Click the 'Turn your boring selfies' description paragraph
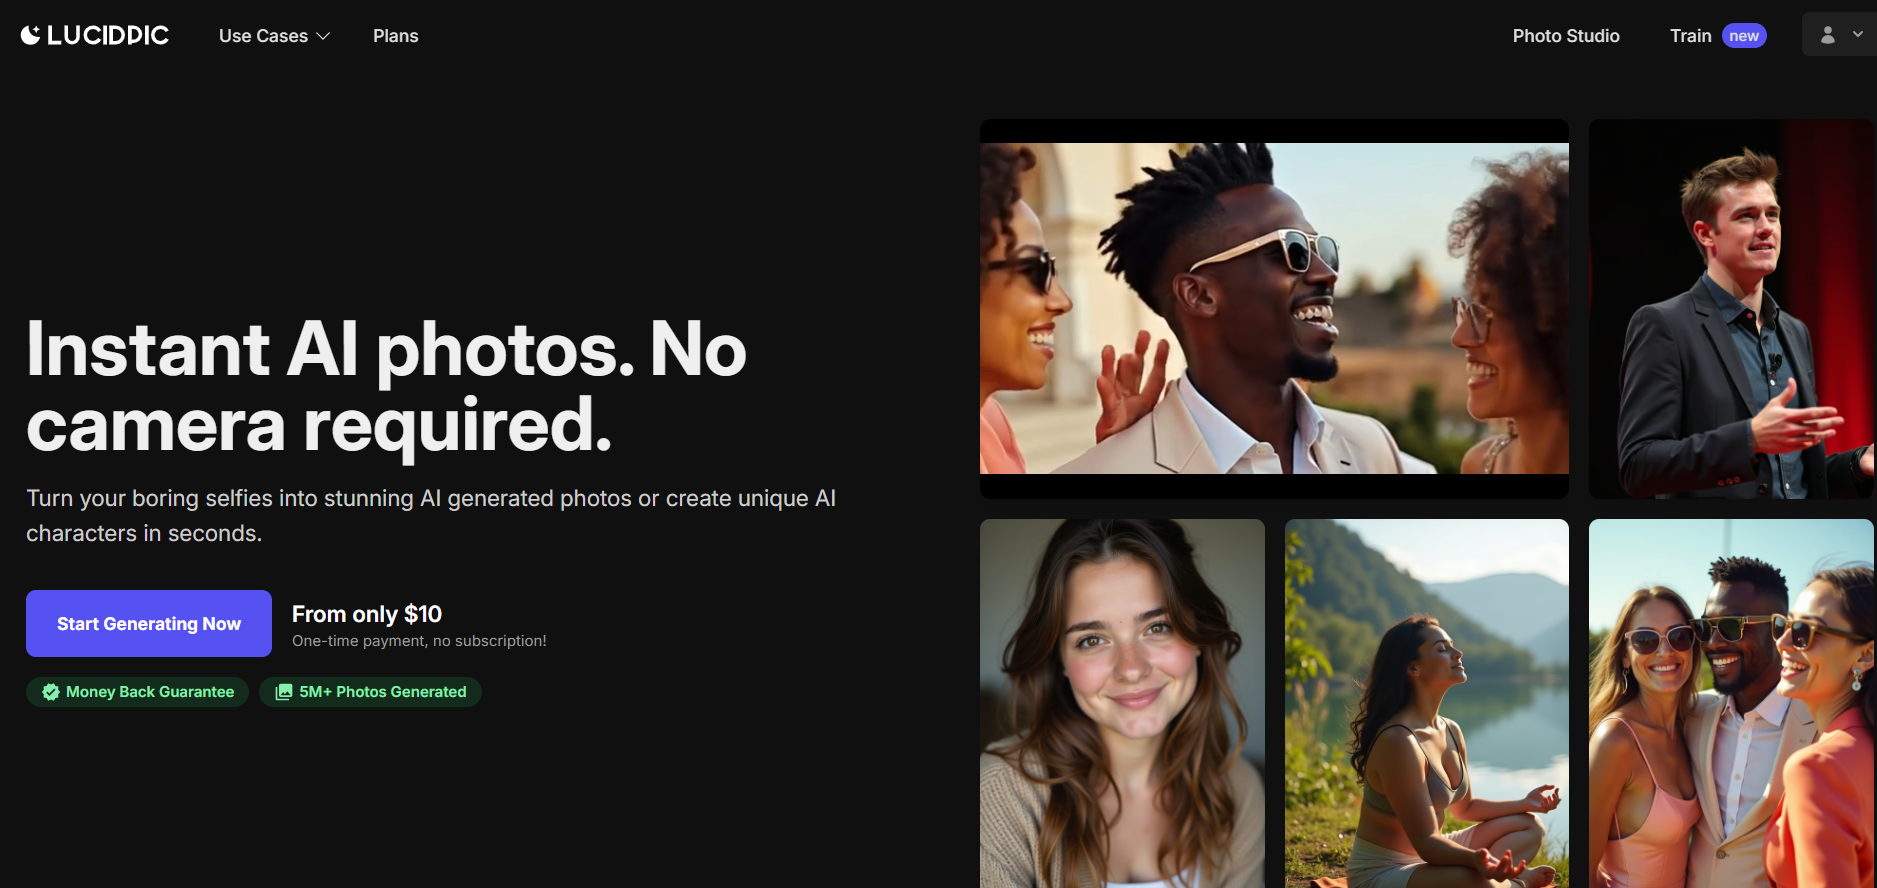 coord(431,516)
